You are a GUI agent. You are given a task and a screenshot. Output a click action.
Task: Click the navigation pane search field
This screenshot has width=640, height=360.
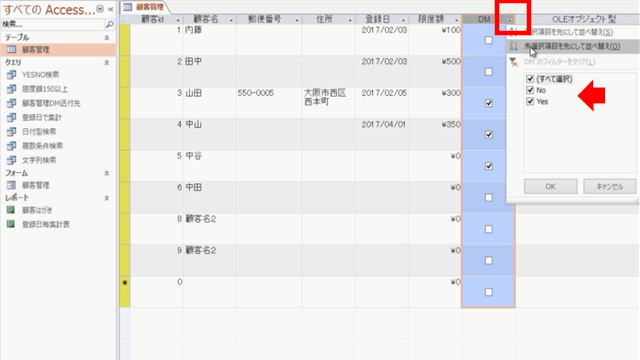53,24
